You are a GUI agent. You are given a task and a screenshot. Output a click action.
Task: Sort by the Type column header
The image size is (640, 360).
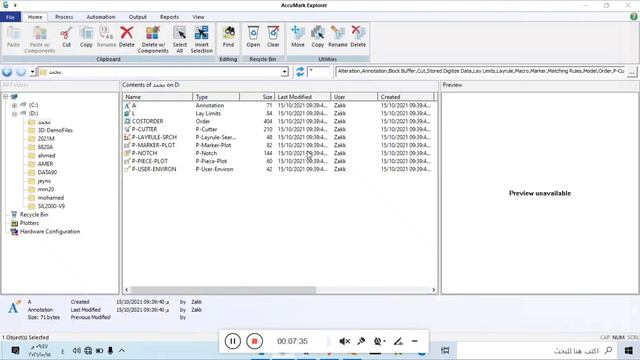(x=216, y=97)
